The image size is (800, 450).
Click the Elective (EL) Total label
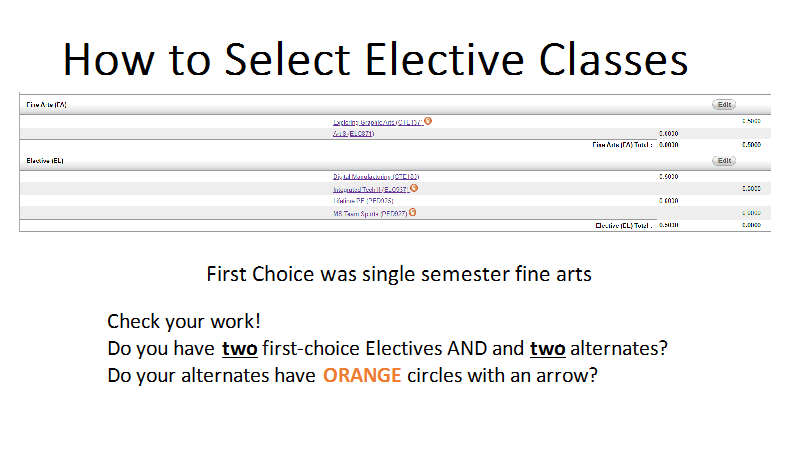coord(624,226)
